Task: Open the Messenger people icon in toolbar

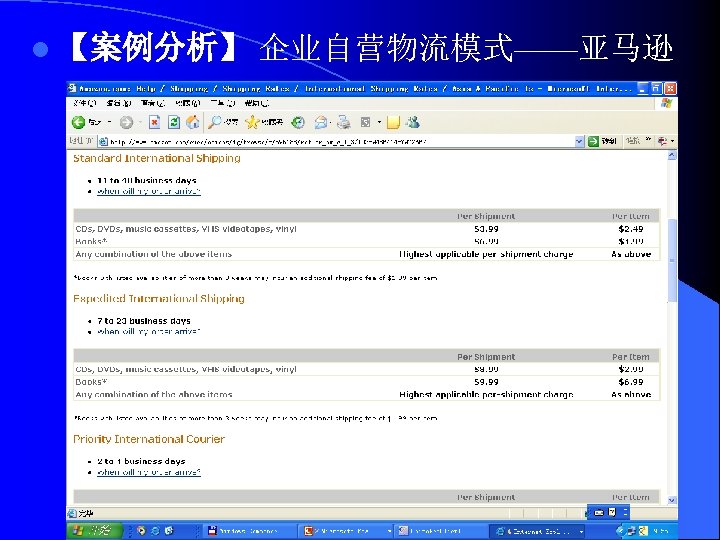Action: click(413, 122)
